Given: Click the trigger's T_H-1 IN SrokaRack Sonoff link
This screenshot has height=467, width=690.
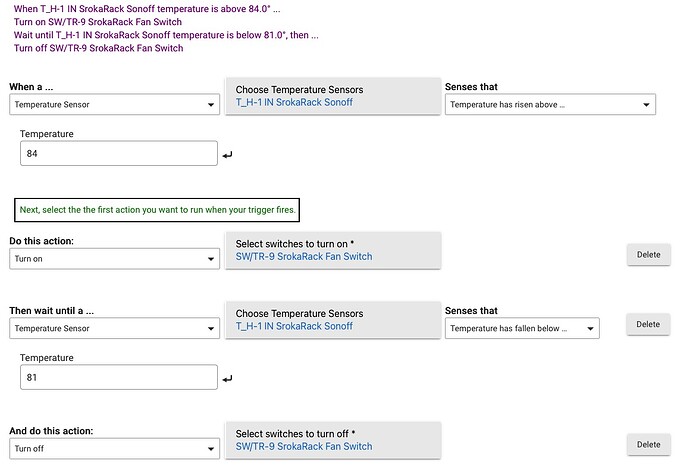Looking at the screenshot, I should 294,102.
